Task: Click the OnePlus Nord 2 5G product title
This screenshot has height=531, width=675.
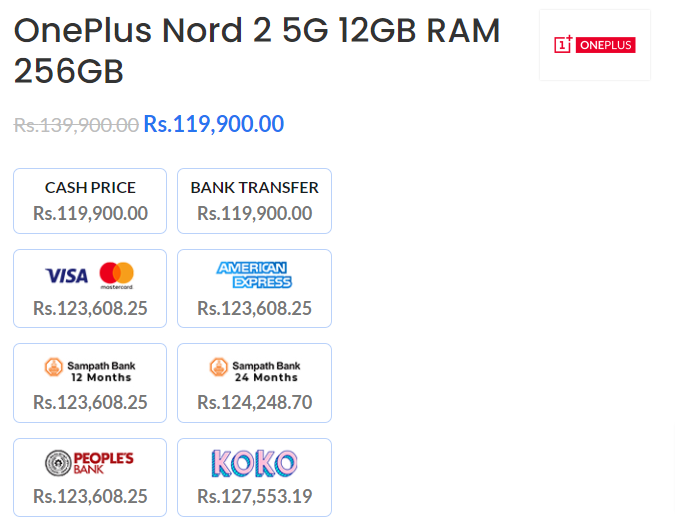Action: click(257, 50)
